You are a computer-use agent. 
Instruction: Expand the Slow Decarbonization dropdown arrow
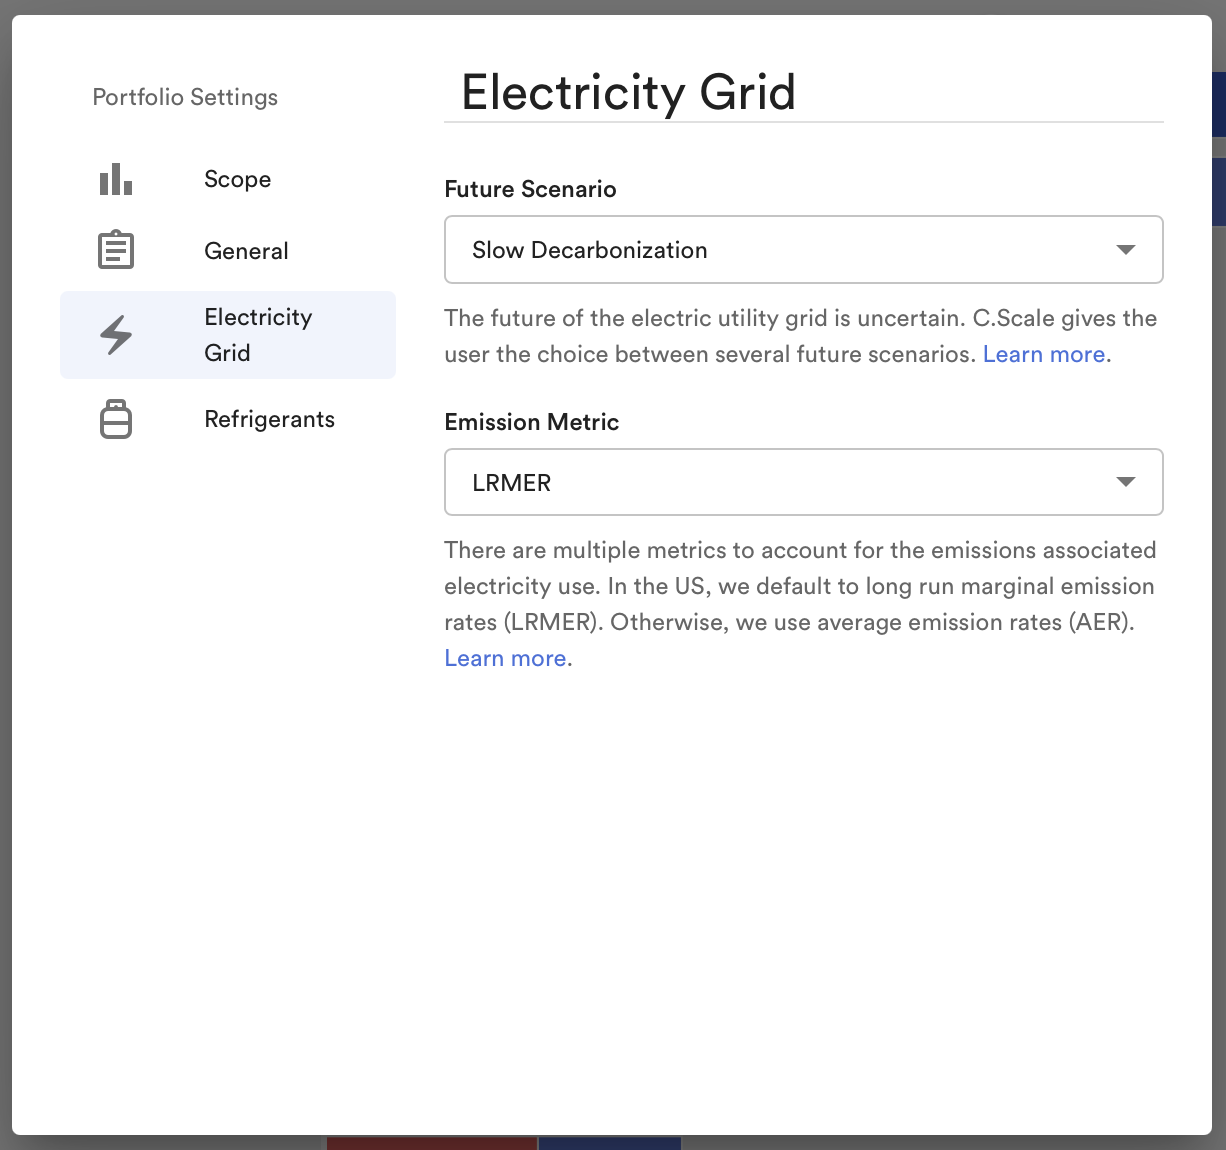(1126, 250)
